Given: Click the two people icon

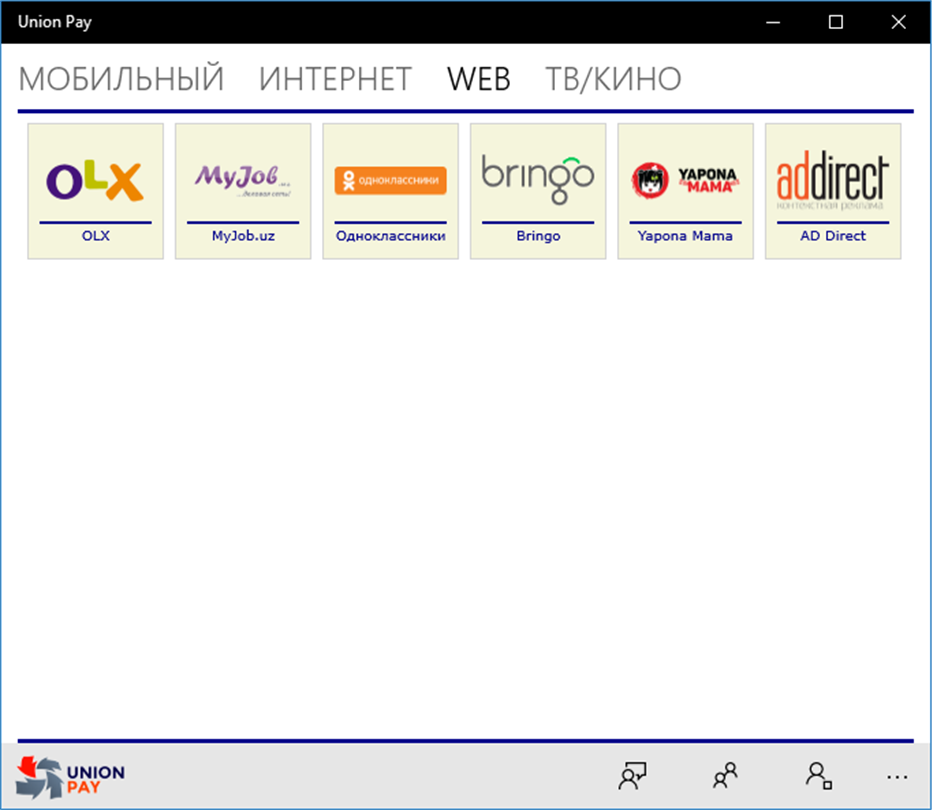Looking at the screenshot, I should 725,776.
